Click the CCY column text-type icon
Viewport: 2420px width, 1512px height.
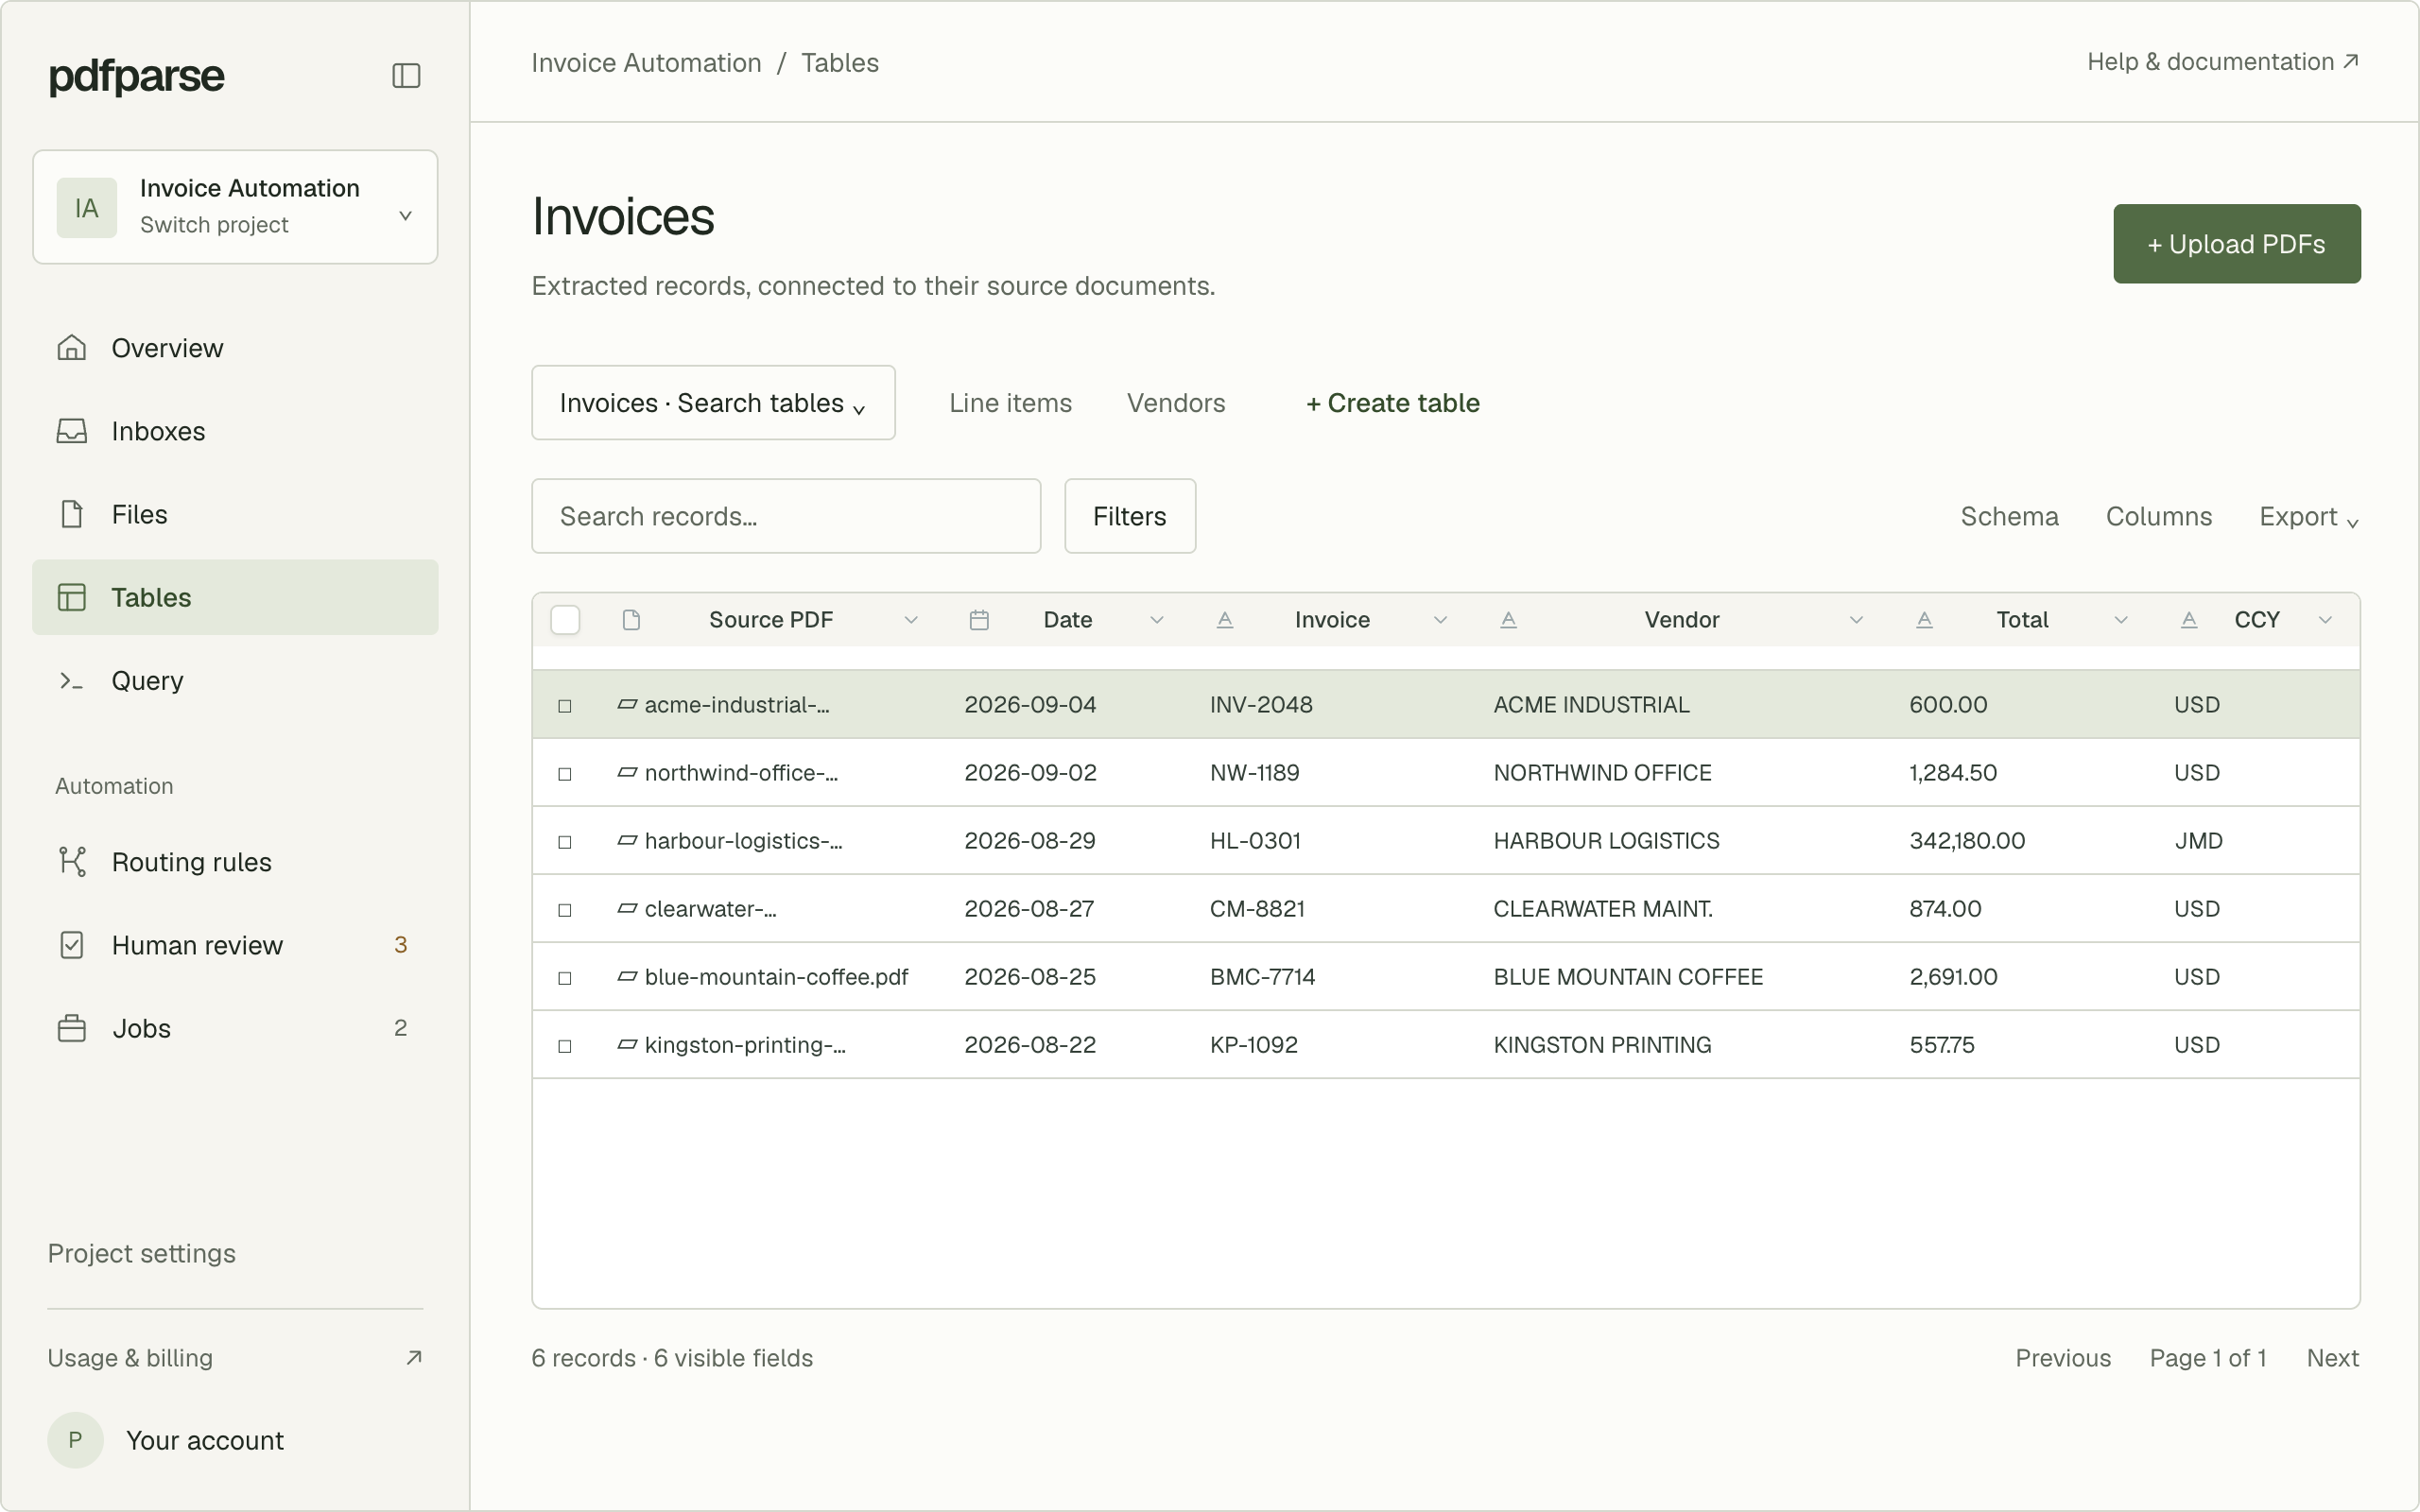2189,620
